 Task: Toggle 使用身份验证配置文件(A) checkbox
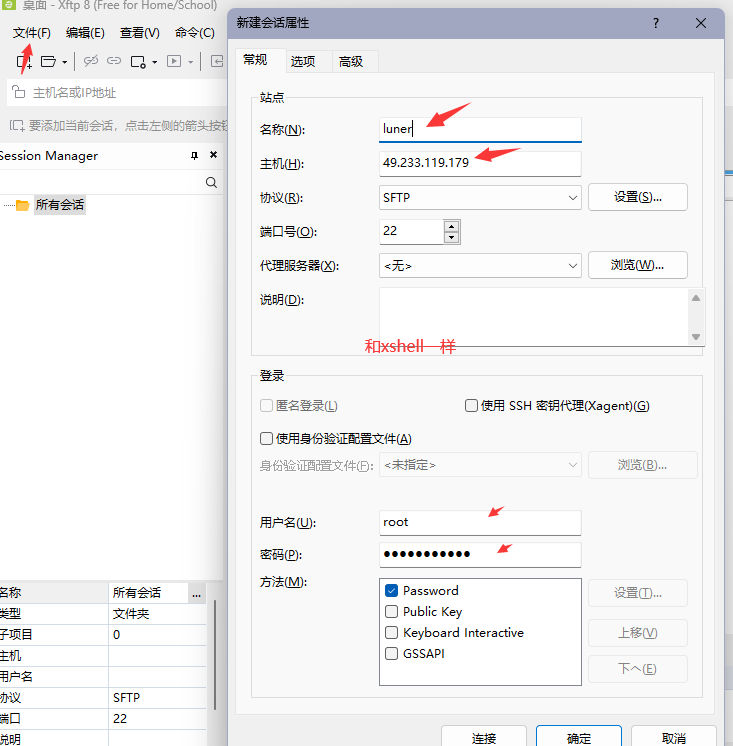(266, 438)
